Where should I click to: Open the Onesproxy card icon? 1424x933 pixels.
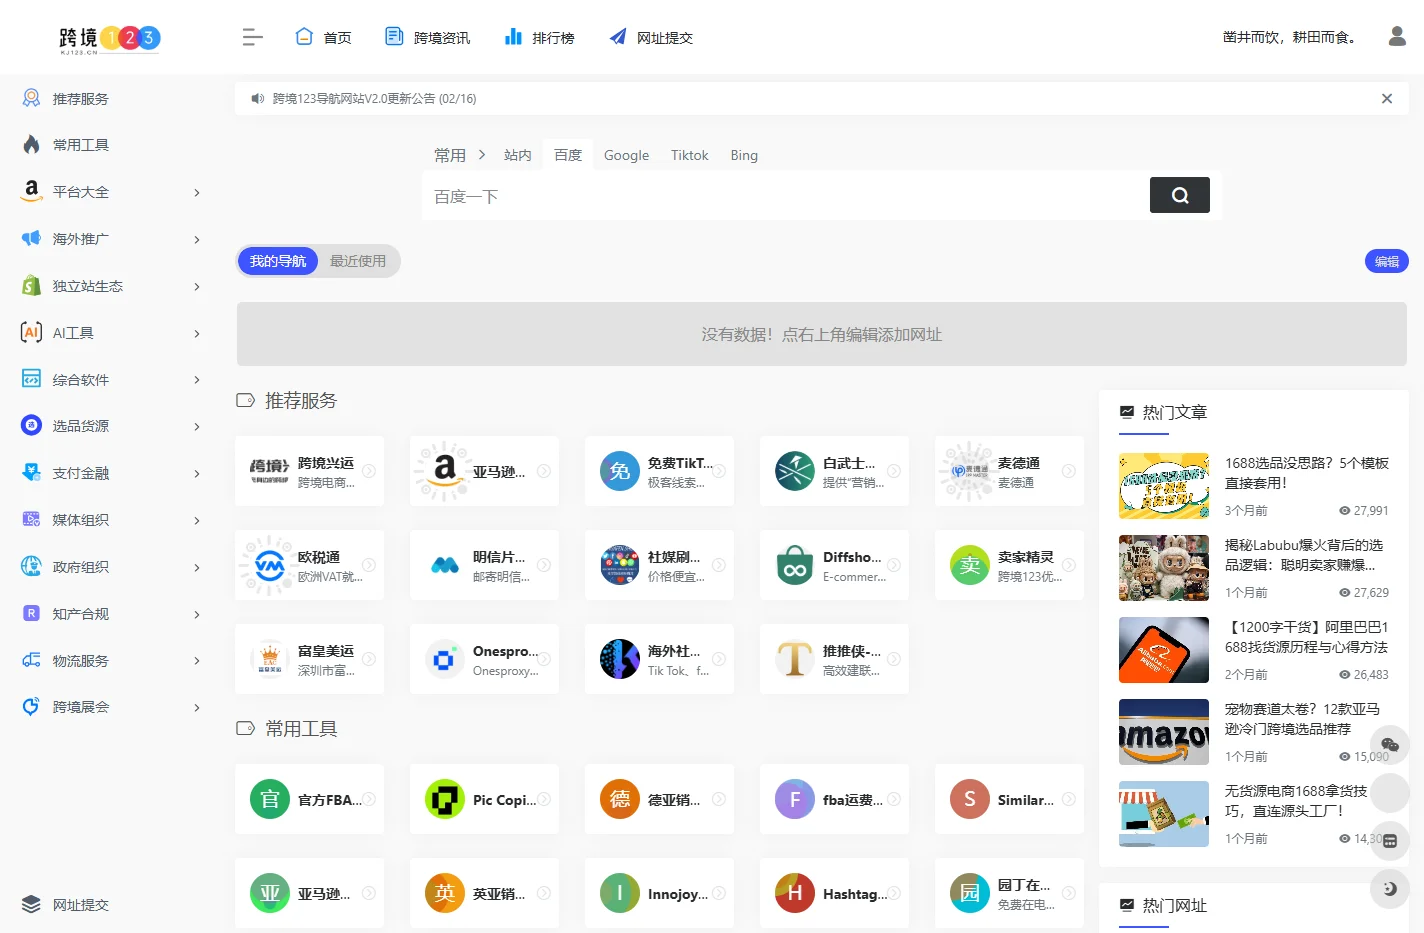pos(445,659)
